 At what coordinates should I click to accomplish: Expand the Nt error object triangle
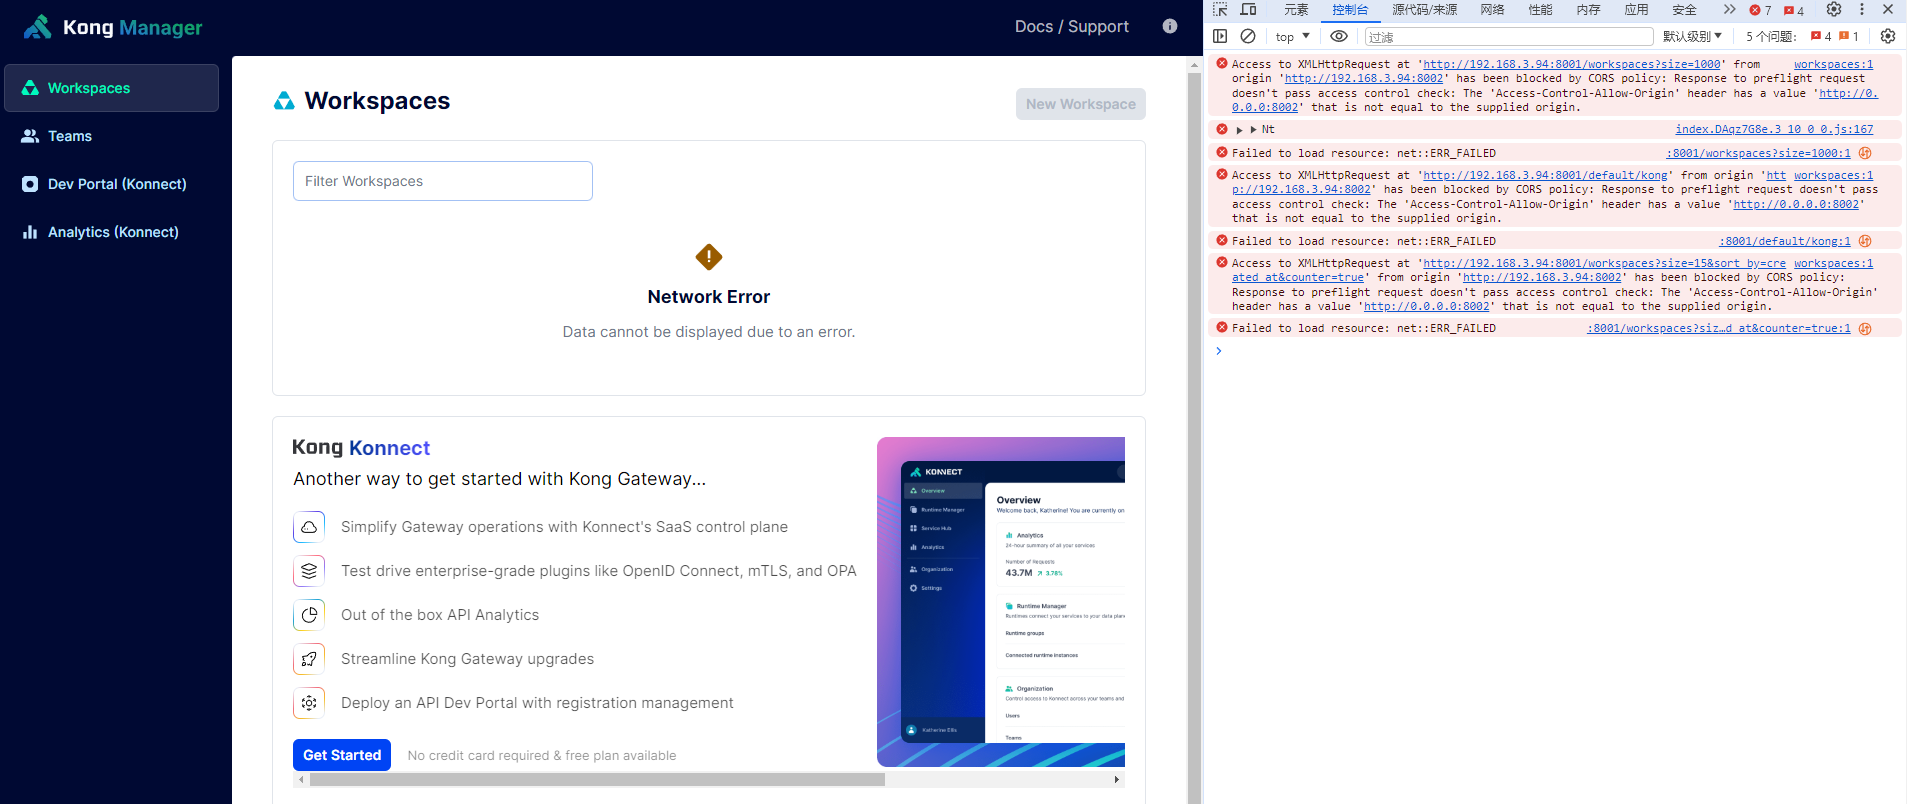click(1253, 130)
